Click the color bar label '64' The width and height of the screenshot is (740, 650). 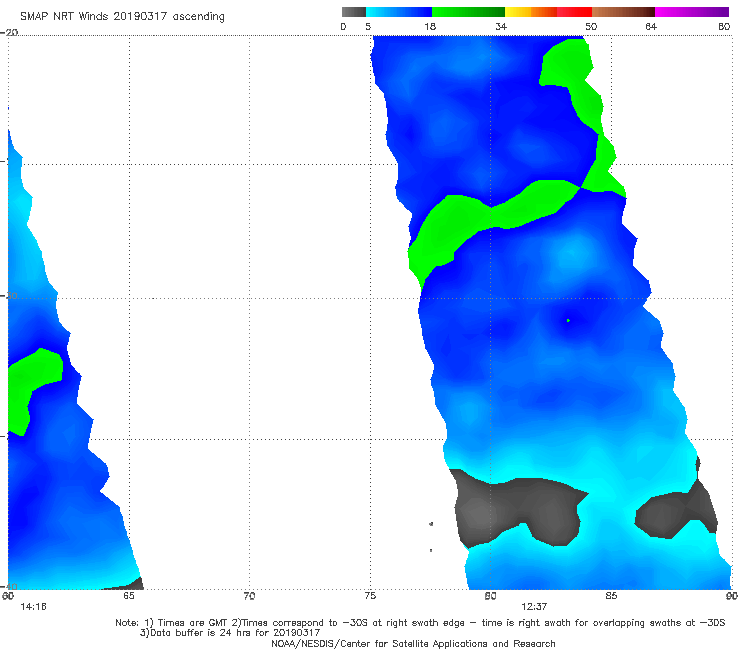click(x=651, y=26)
